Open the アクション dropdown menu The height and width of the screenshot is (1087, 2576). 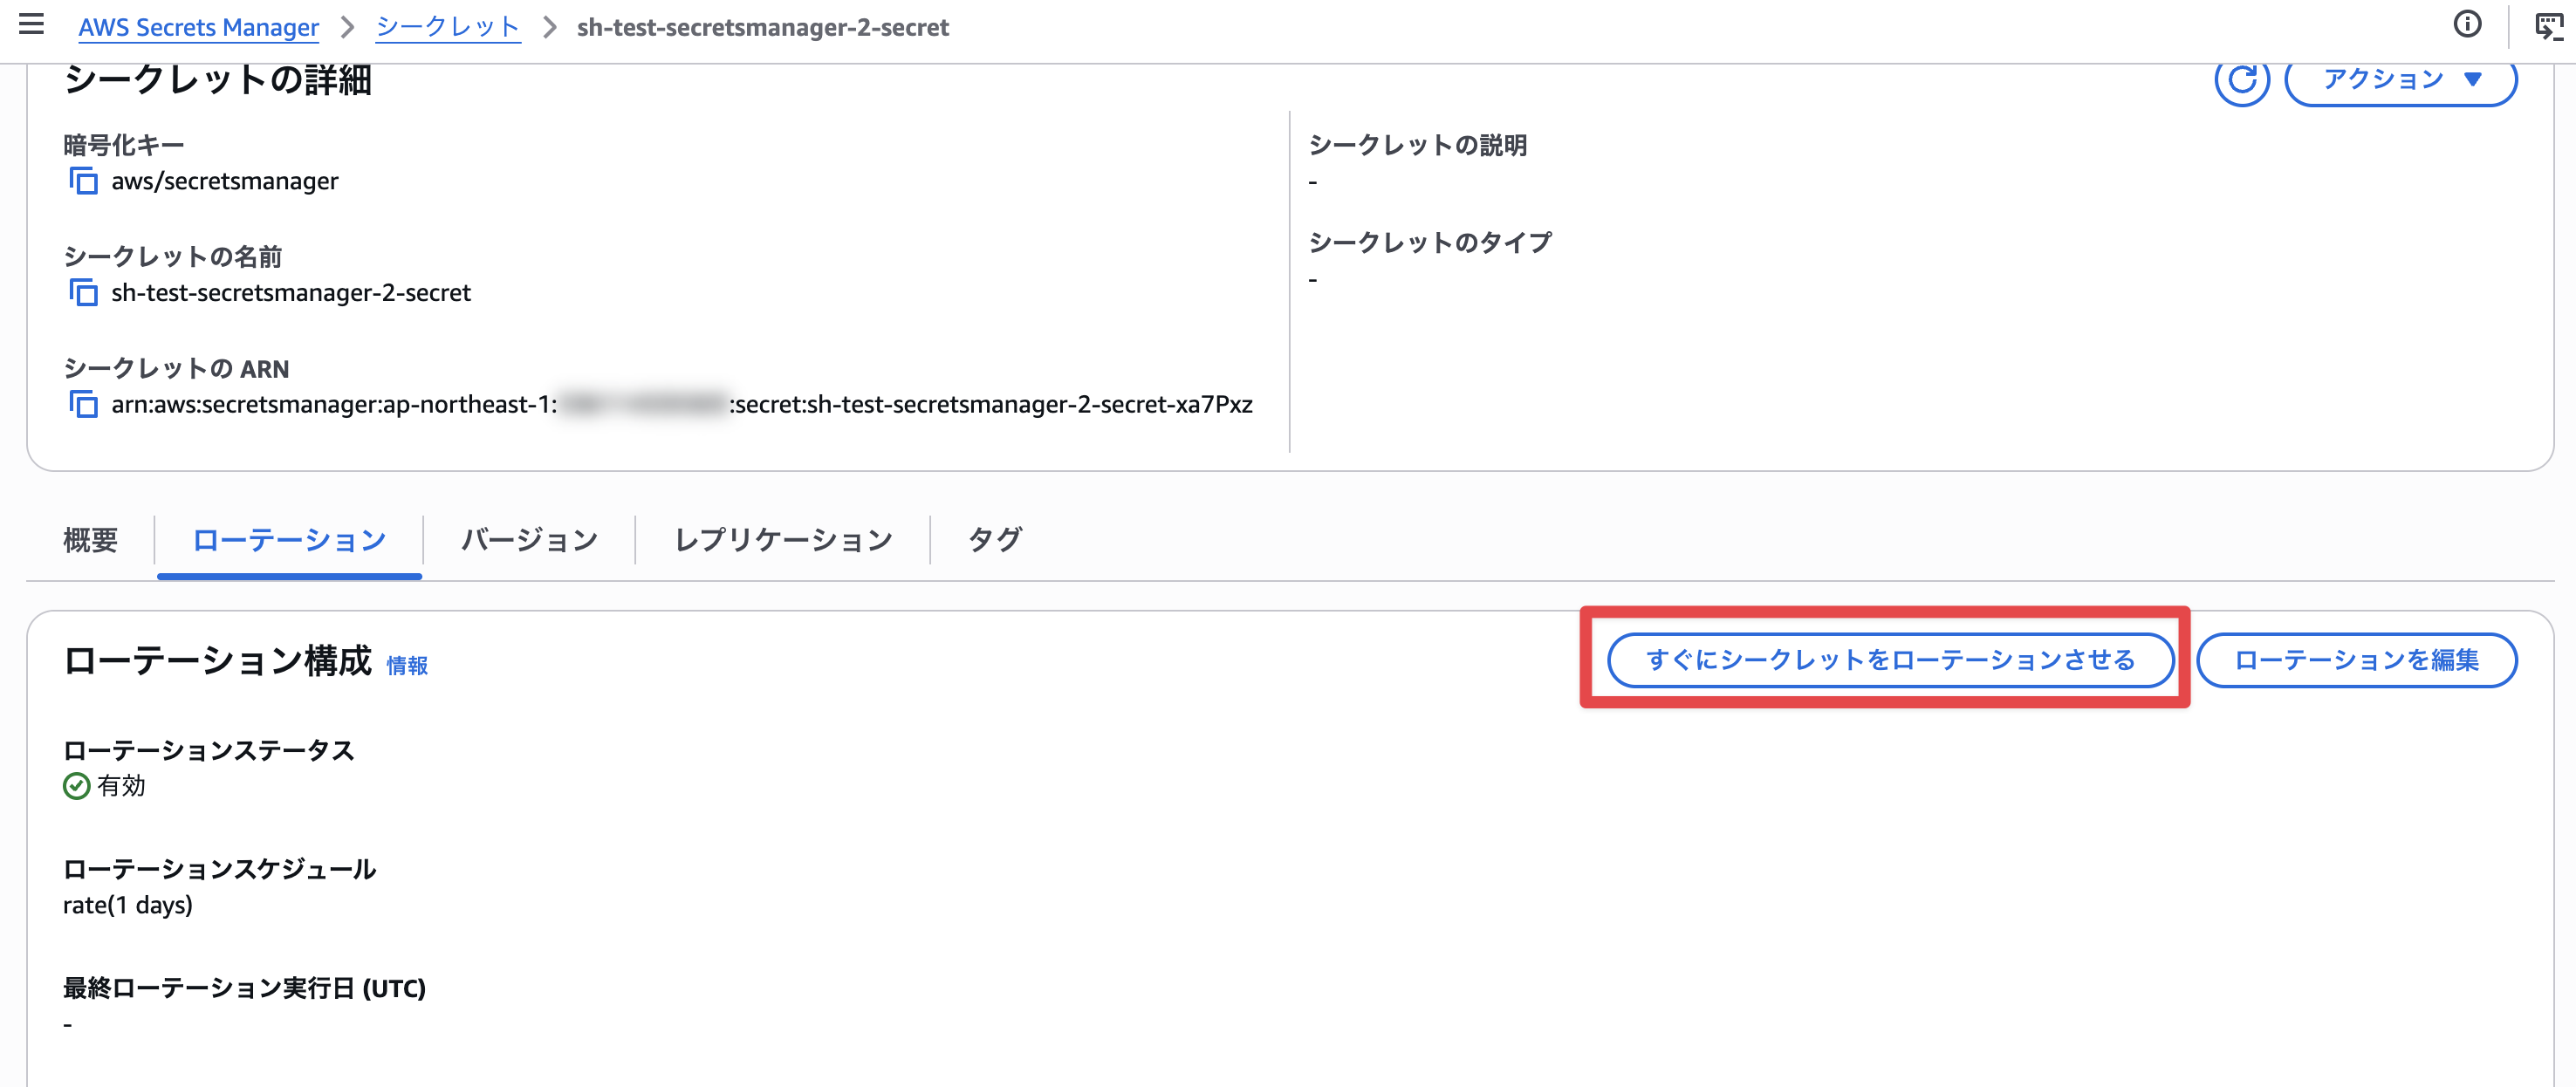click(x=2401, y=79)
